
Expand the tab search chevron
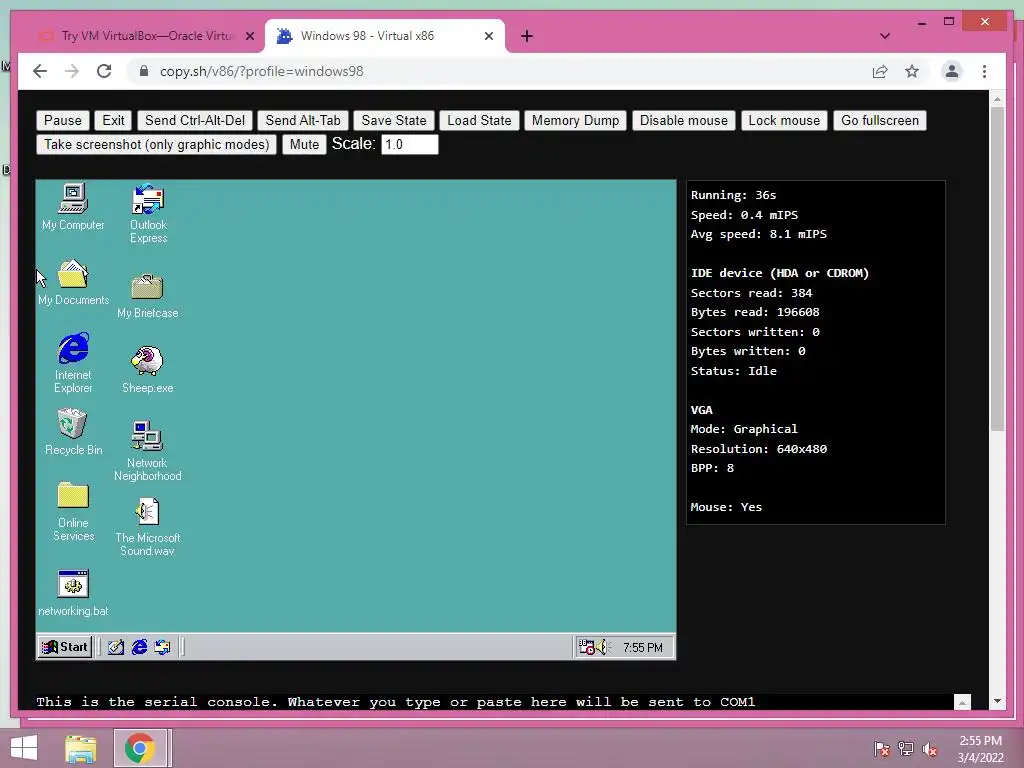[x=884, y=37]
